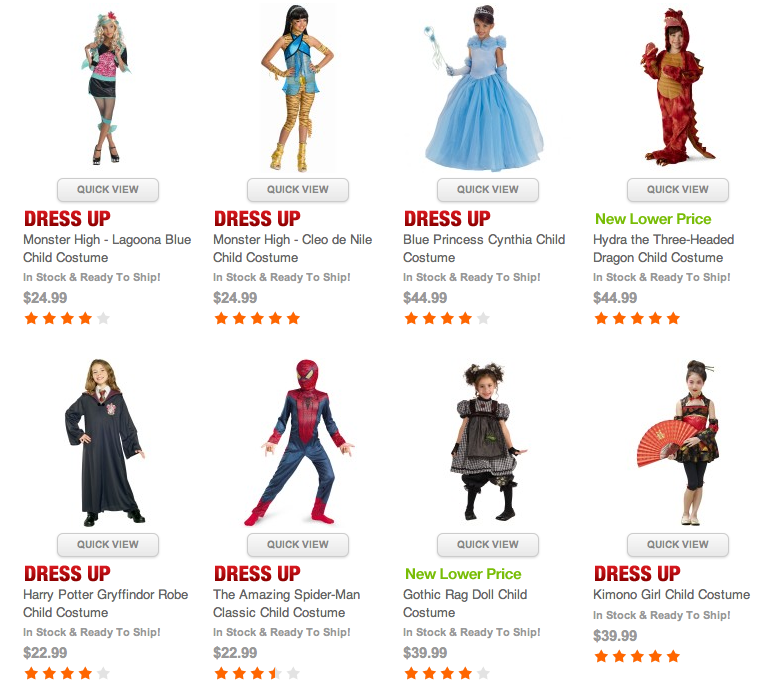The height and width of the screenshot is (700, 784).
Task: View the red dragon costume product image
Action: 678,88
